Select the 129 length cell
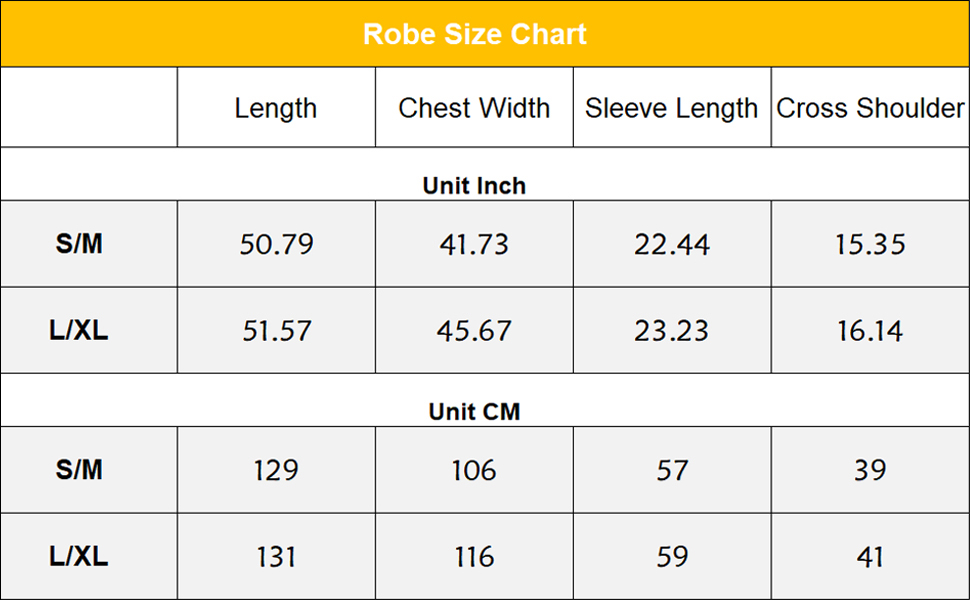This screenshot has width=970, height=600. pyautogui.click(x=276, y=470)
